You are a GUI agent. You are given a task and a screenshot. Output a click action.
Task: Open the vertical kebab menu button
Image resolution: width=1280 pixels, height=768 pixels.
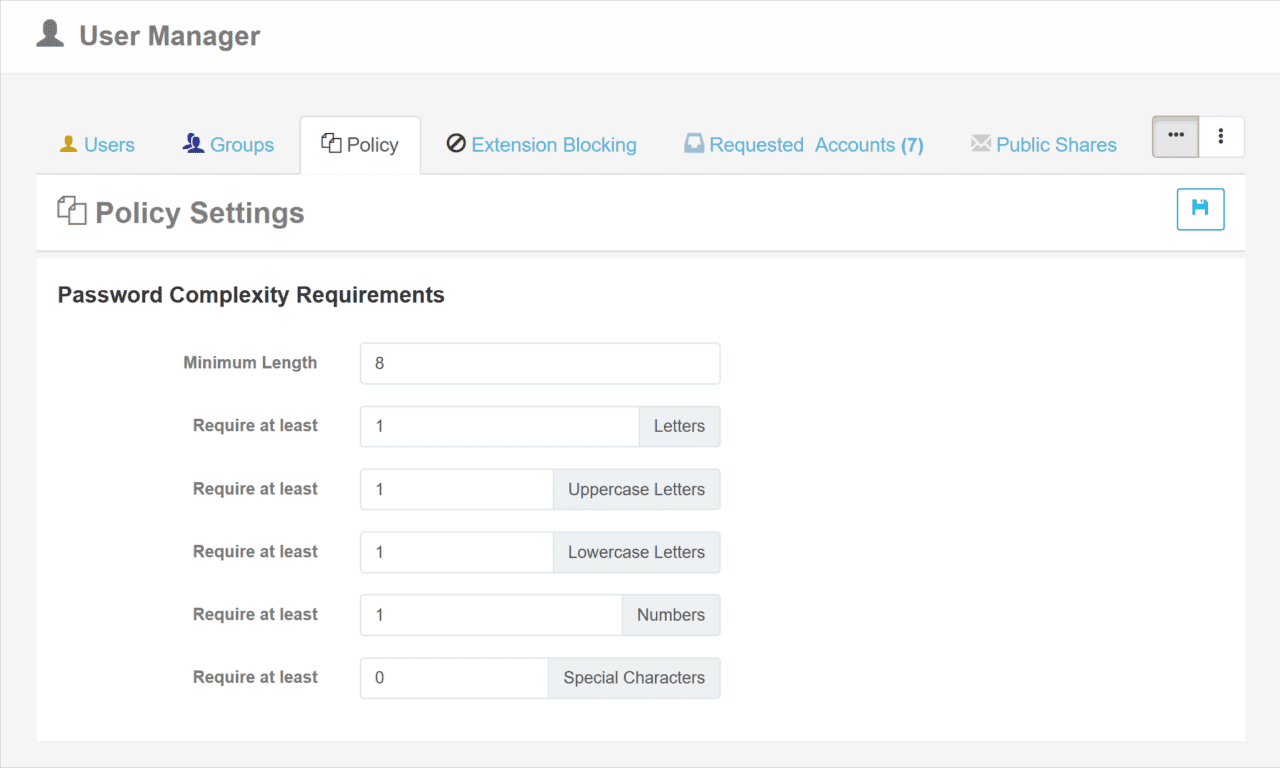(x=1221, y=136)
